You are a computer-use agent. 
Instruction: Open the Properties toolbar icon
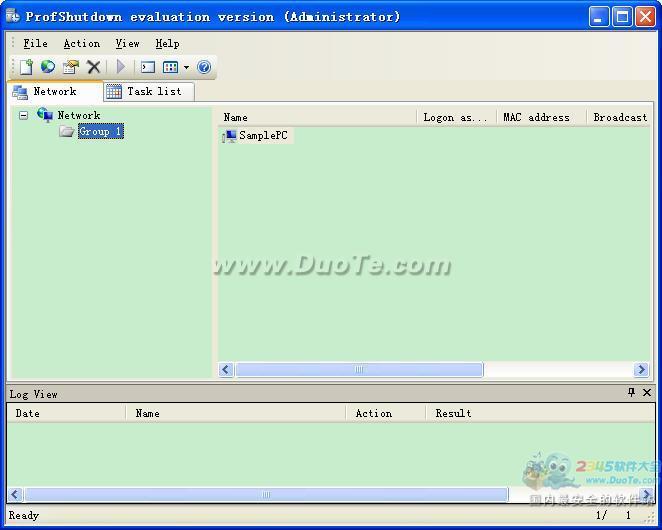(71, 67)
